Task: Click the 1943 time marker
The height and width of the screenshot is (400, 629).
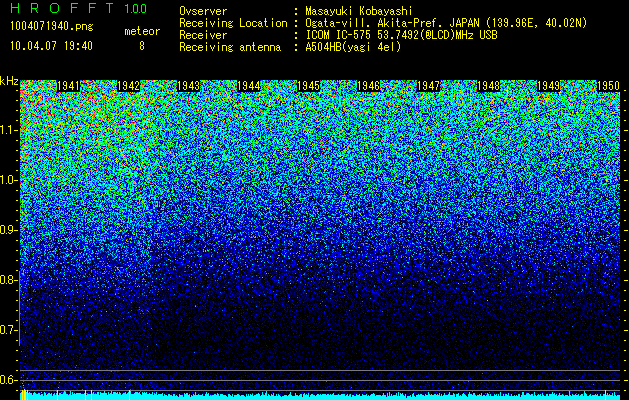Action: pos(189,86)
